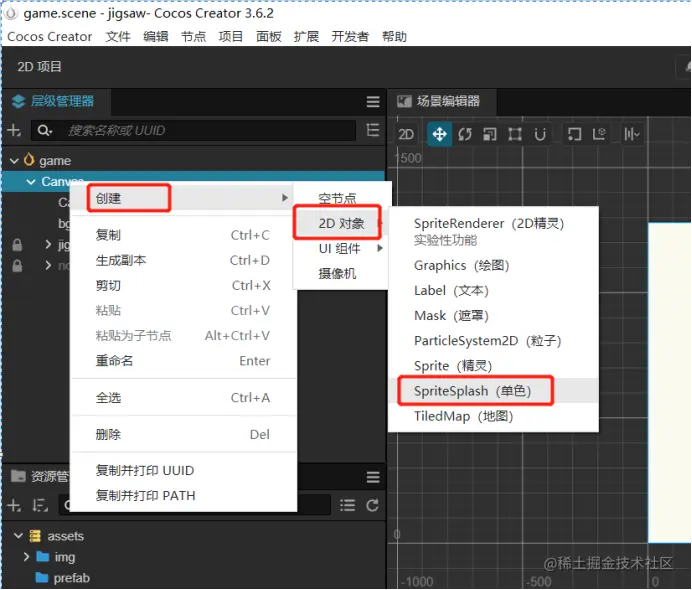Create a TiledMap (地图) object
This screenshot has height=590, width=692.
[493, 416]
